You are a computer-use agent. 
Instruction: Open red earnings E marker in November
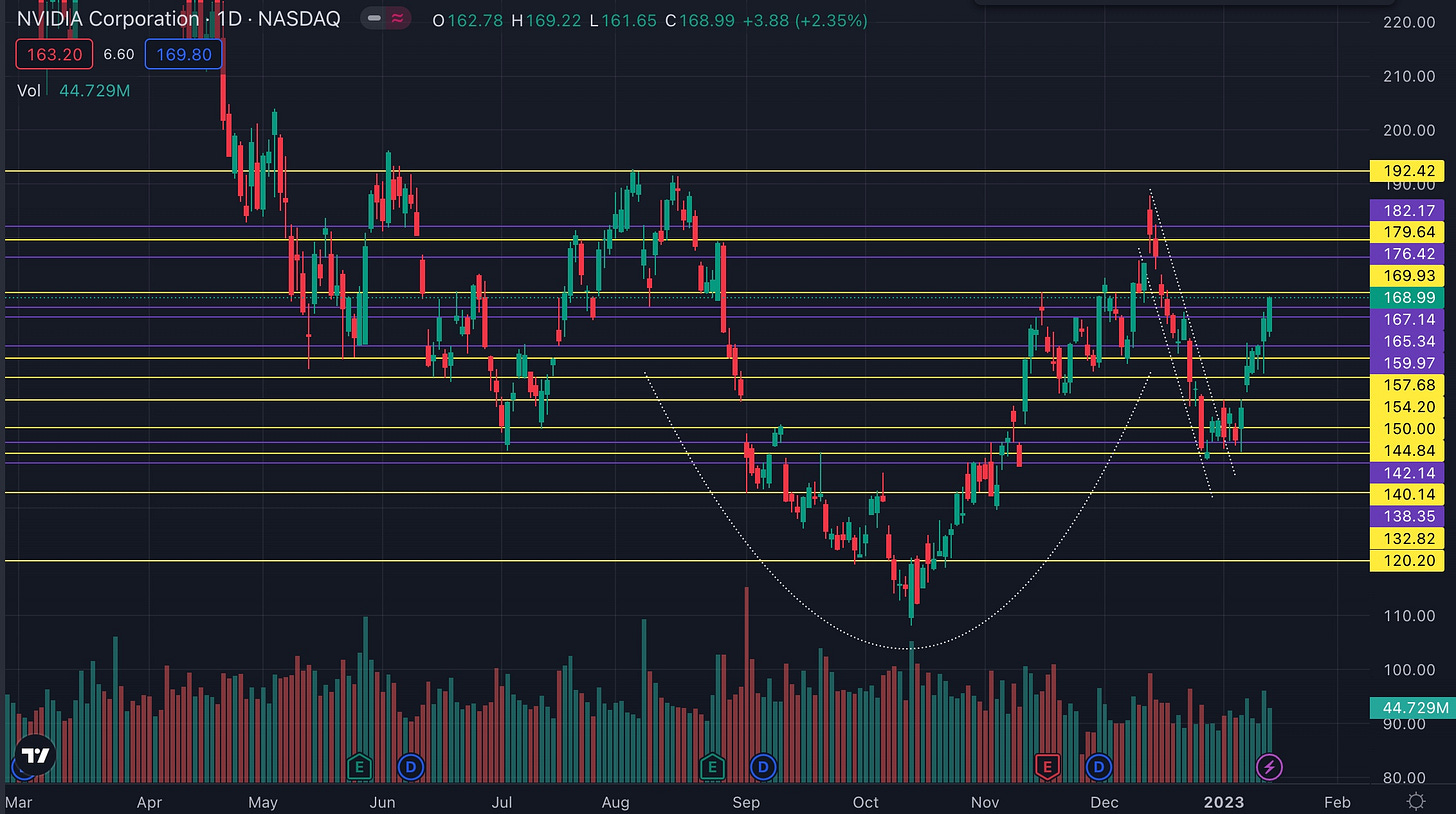pyautogui.click(x=1047, y=767)
